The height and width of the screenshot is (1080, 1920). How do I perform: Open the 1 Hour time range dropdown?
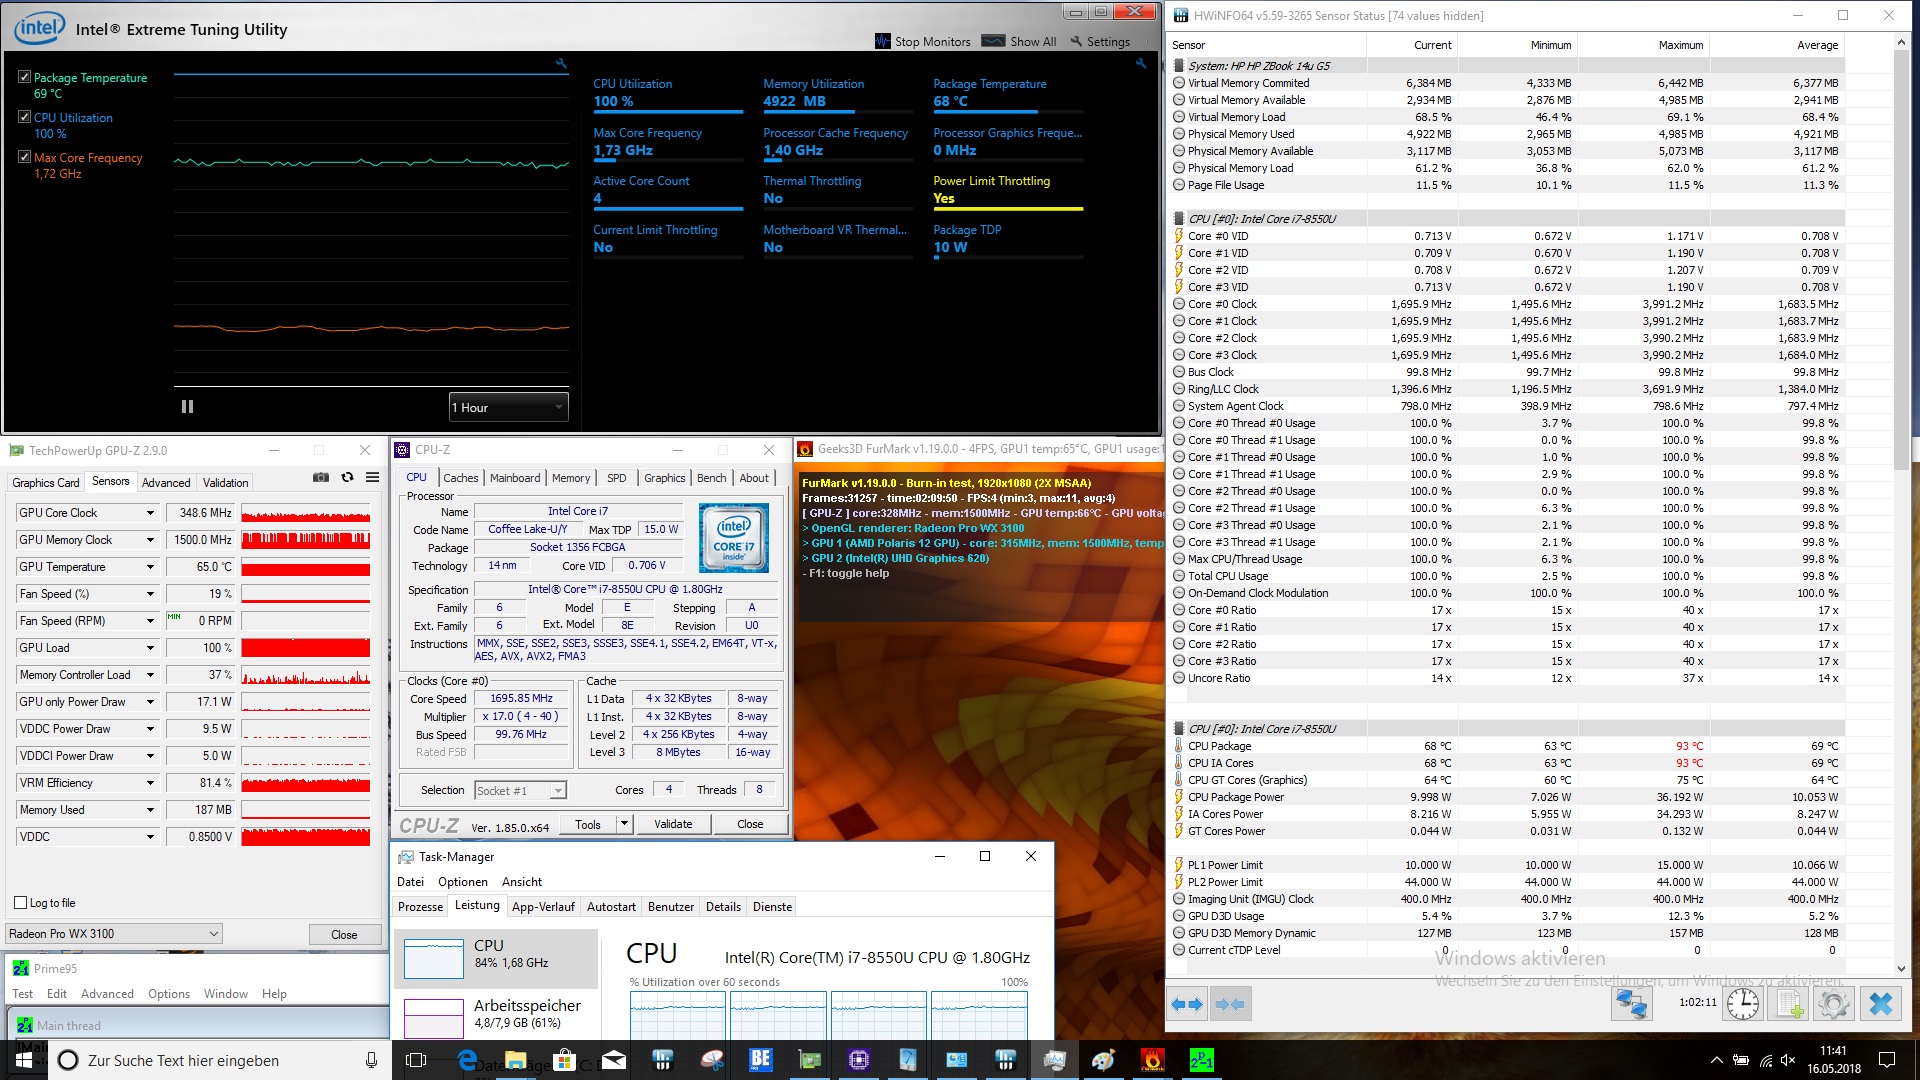coord(508,407)
